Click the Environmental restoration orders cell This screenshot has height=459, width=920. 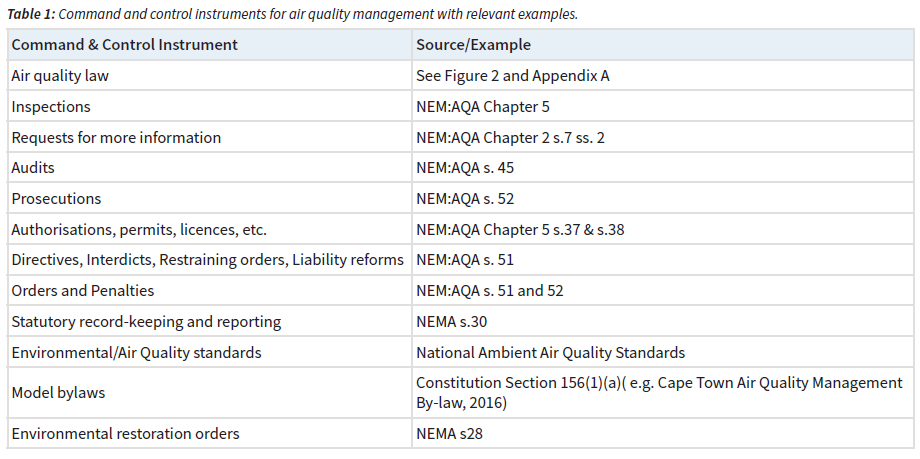coord(125,434)
